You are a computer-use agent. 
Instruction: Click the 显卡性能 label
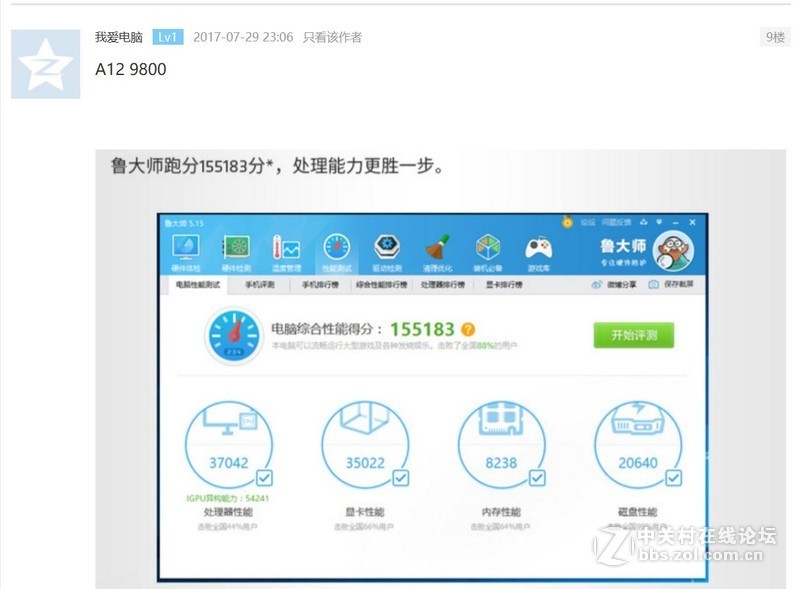point(365,512)
